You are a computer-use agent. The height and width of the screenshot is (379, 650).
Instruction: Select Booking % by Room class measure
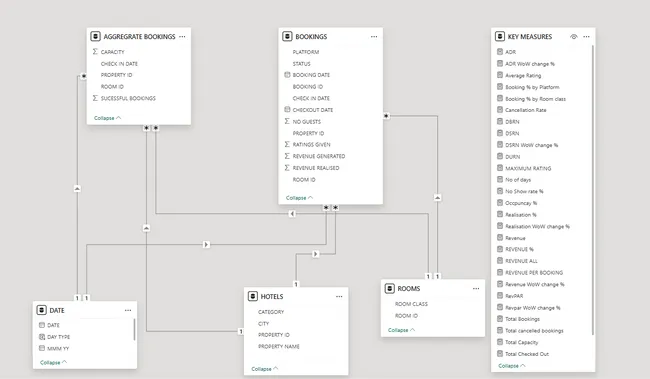[x=531, y=99]
